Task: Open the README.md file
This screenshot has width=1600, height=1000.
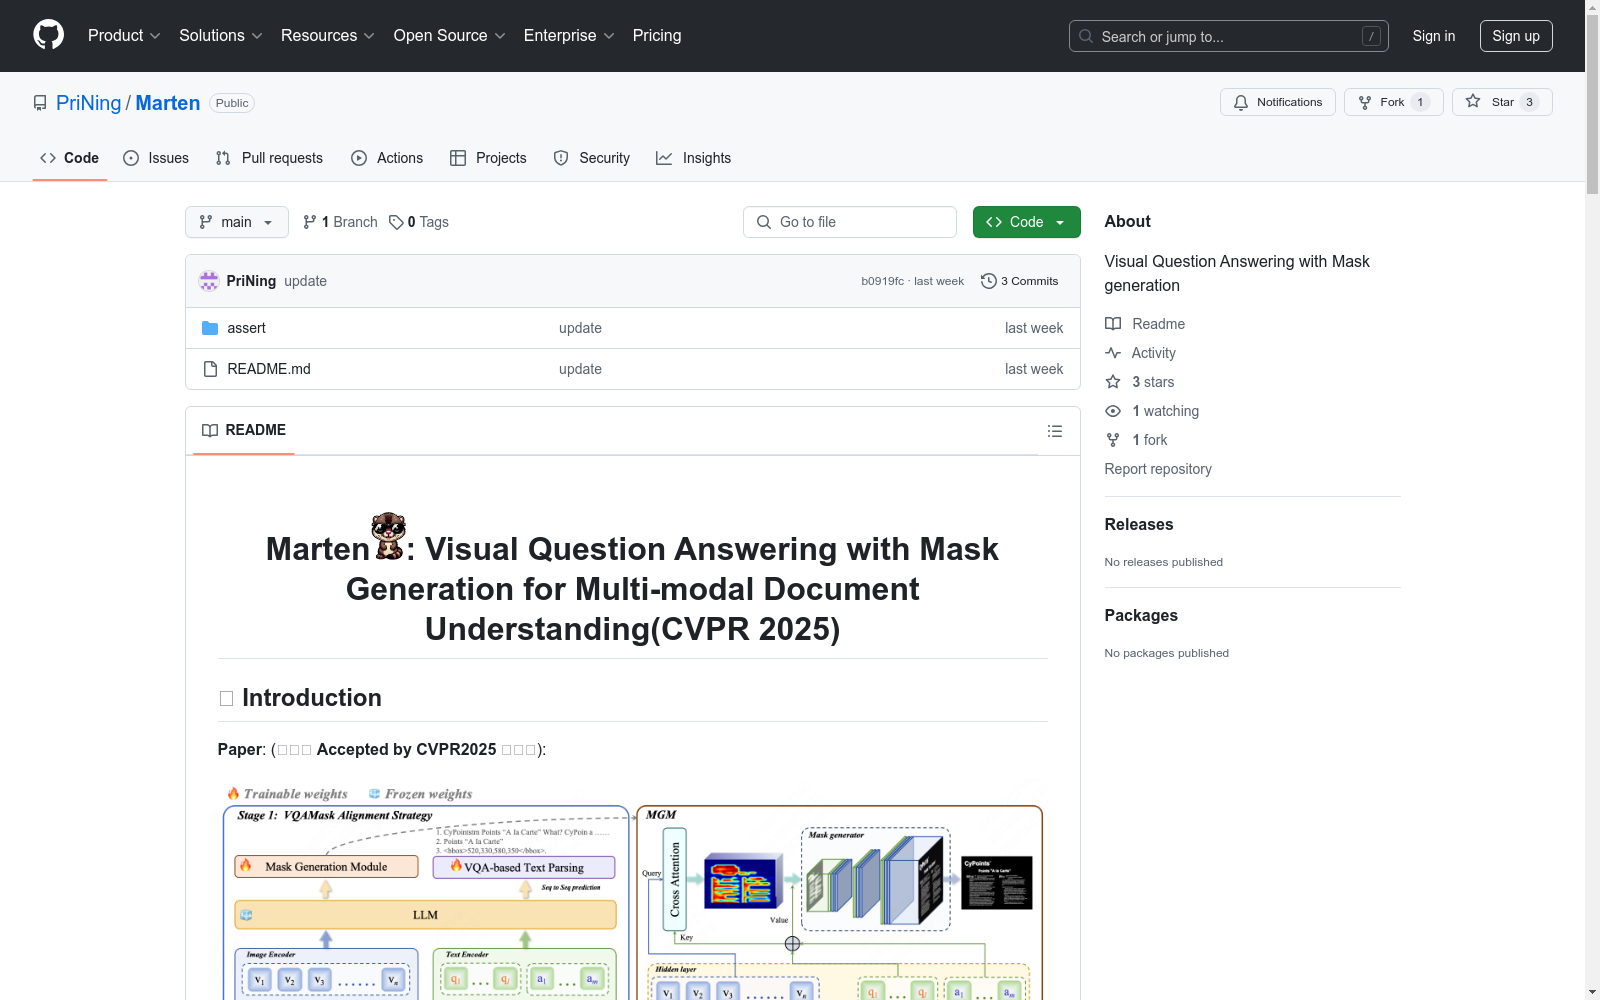Action: tap(269, 369)
